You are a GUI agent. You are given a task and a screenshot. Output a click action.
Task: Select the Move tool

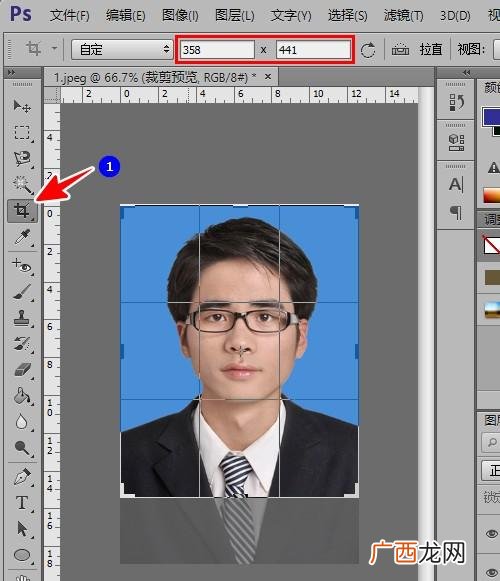click(x=22, y=107)
